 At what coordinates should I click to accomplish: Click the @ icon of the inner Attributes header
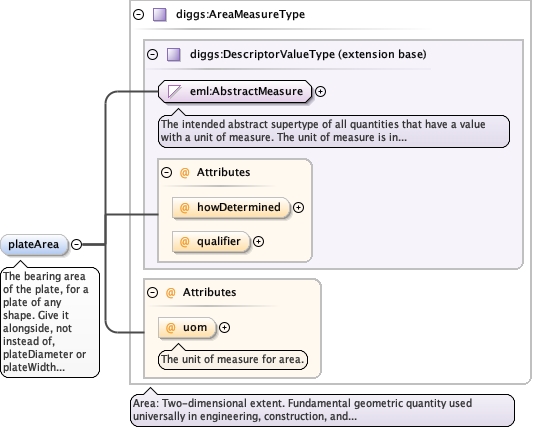[x=184, y=172]
